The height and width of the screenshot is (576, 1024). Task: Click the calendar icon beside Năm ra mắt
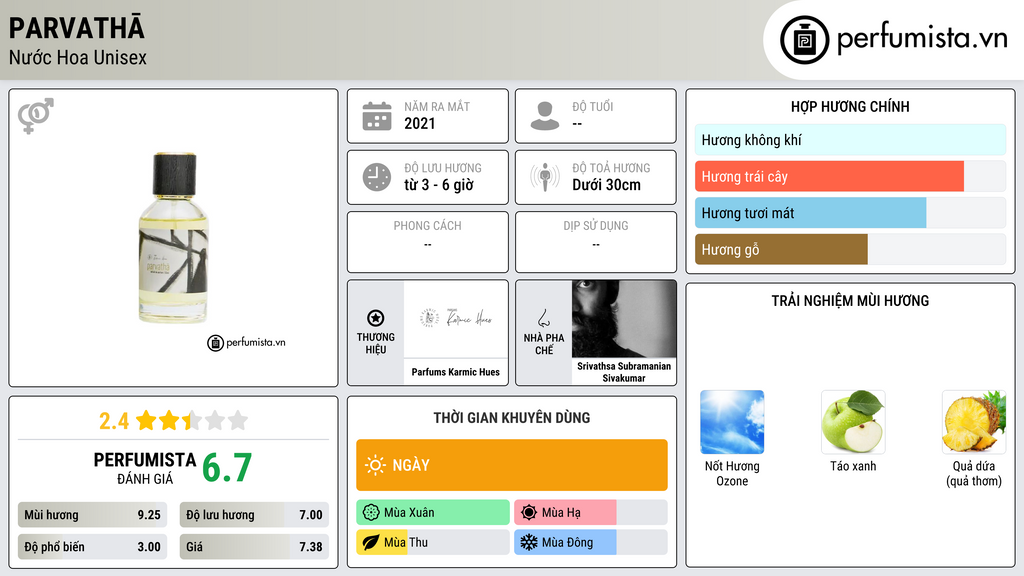tap(377, 116)
